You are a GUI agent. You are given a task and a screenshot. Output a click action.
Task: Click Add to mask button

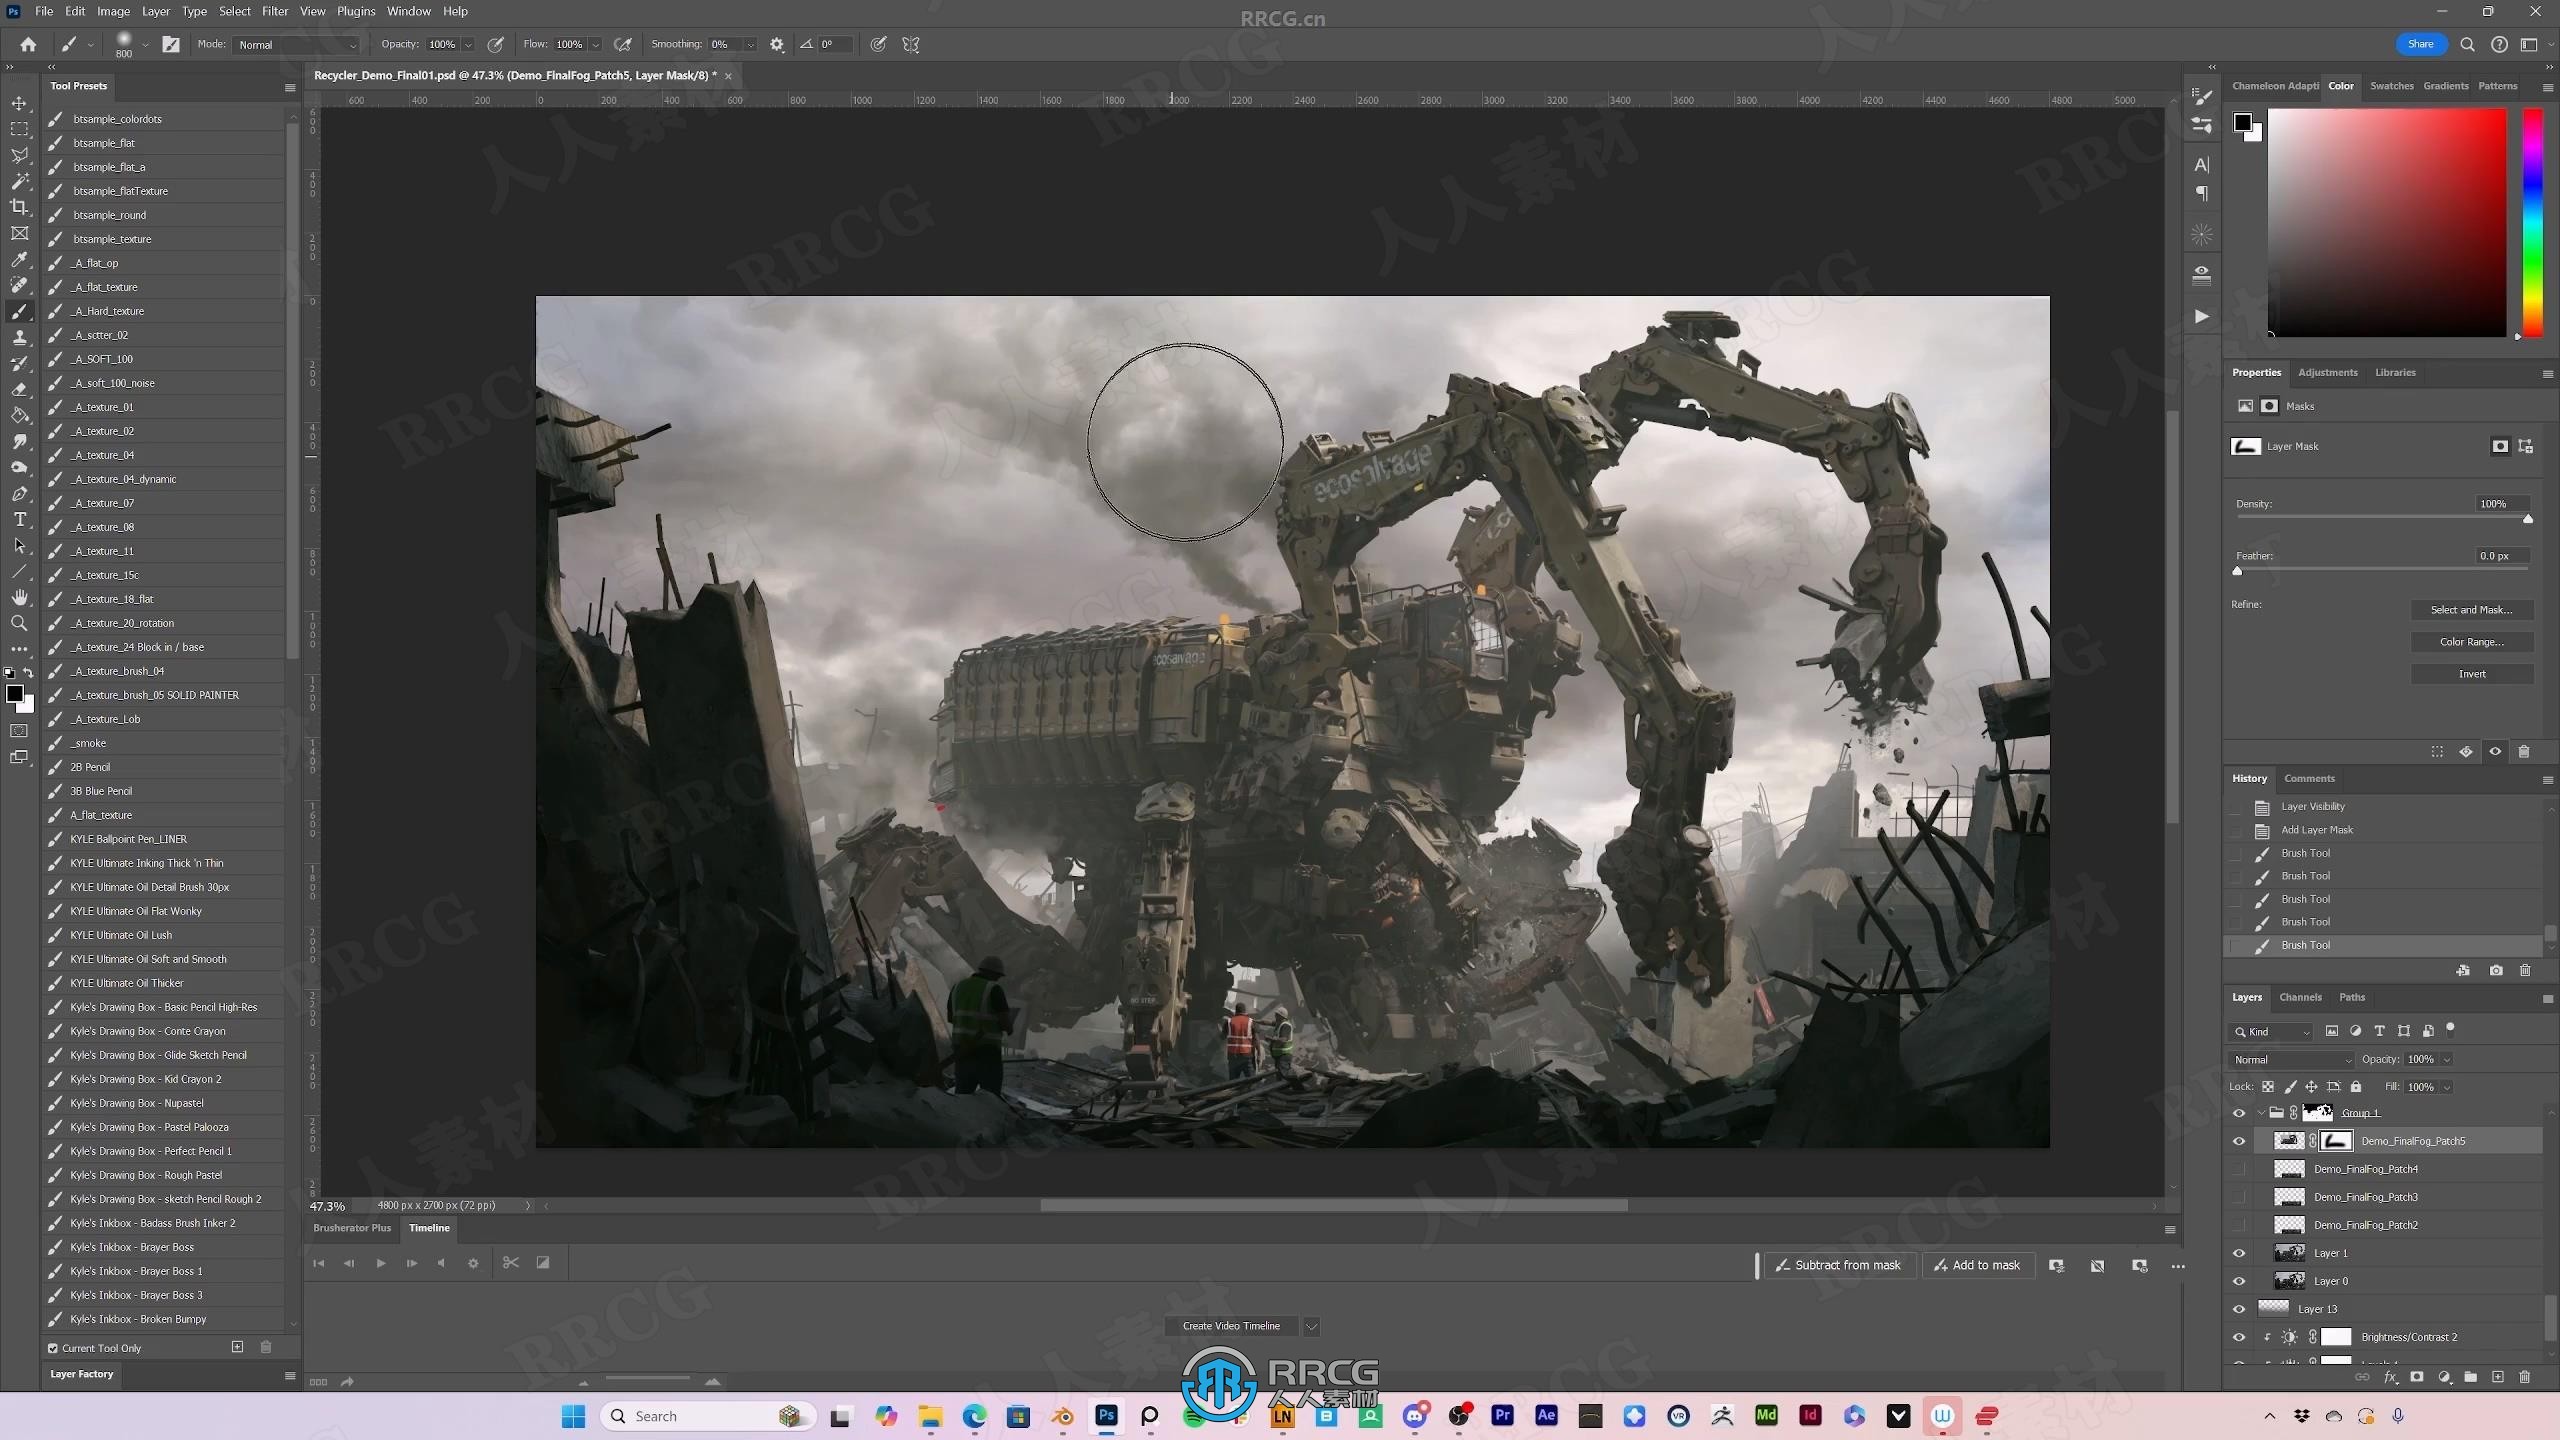1978,1265
